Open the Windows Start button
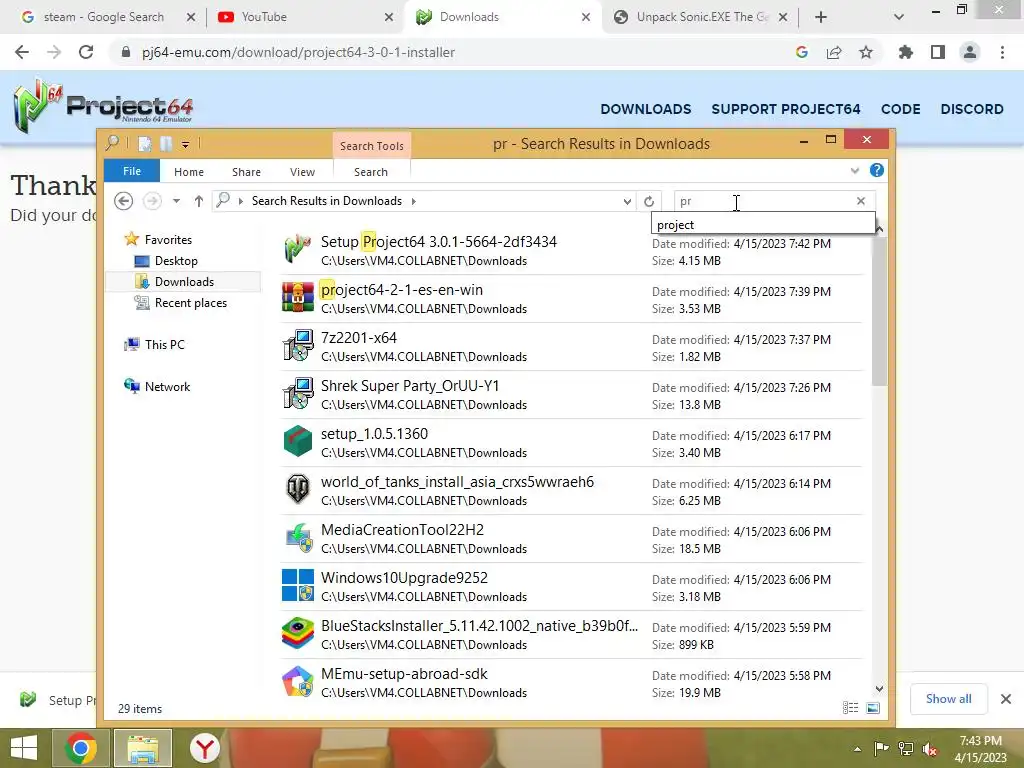1024x768 pixels. pyautogui.click(x=24, y=748)
